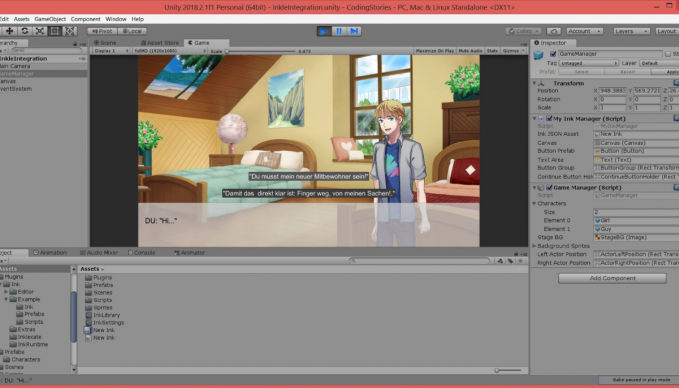Screen dimensions: 679x388
Task: Open the GameObject menu
Action: click(x=50, y=19)
